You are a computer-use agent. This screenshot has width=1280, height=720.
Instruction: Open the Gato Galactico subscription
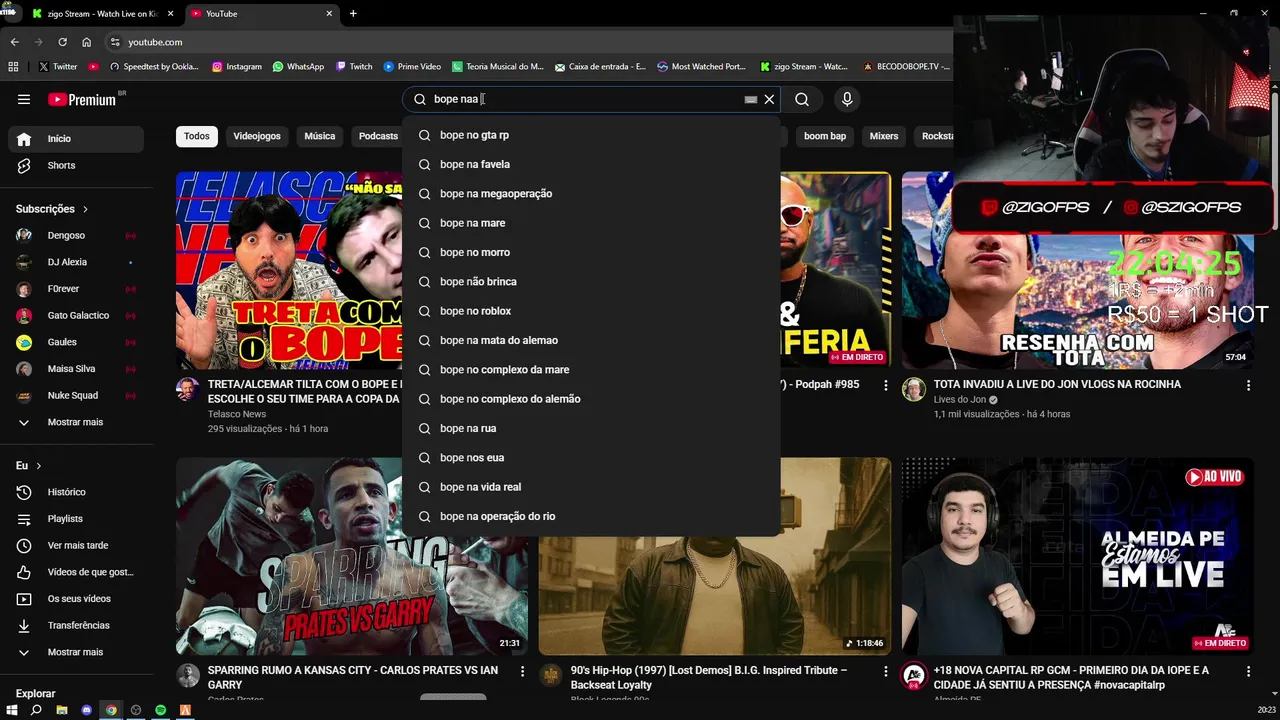point(76,315)
